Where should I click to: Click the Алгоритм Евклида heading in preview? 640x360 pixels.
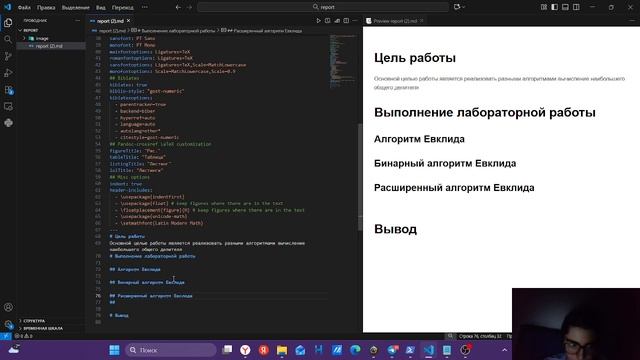[419, 139]
